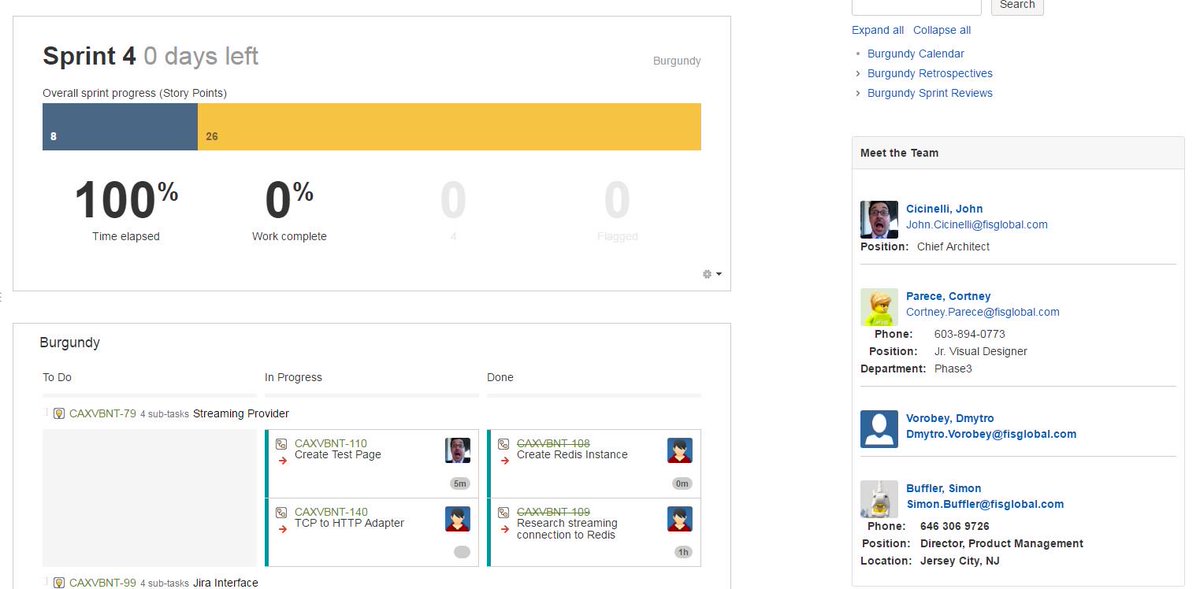The image size is (1200, 589).
Task: Expand the Burgundy Retrospectives tree node
Action: pyautogui.click(x=858, y=74)
